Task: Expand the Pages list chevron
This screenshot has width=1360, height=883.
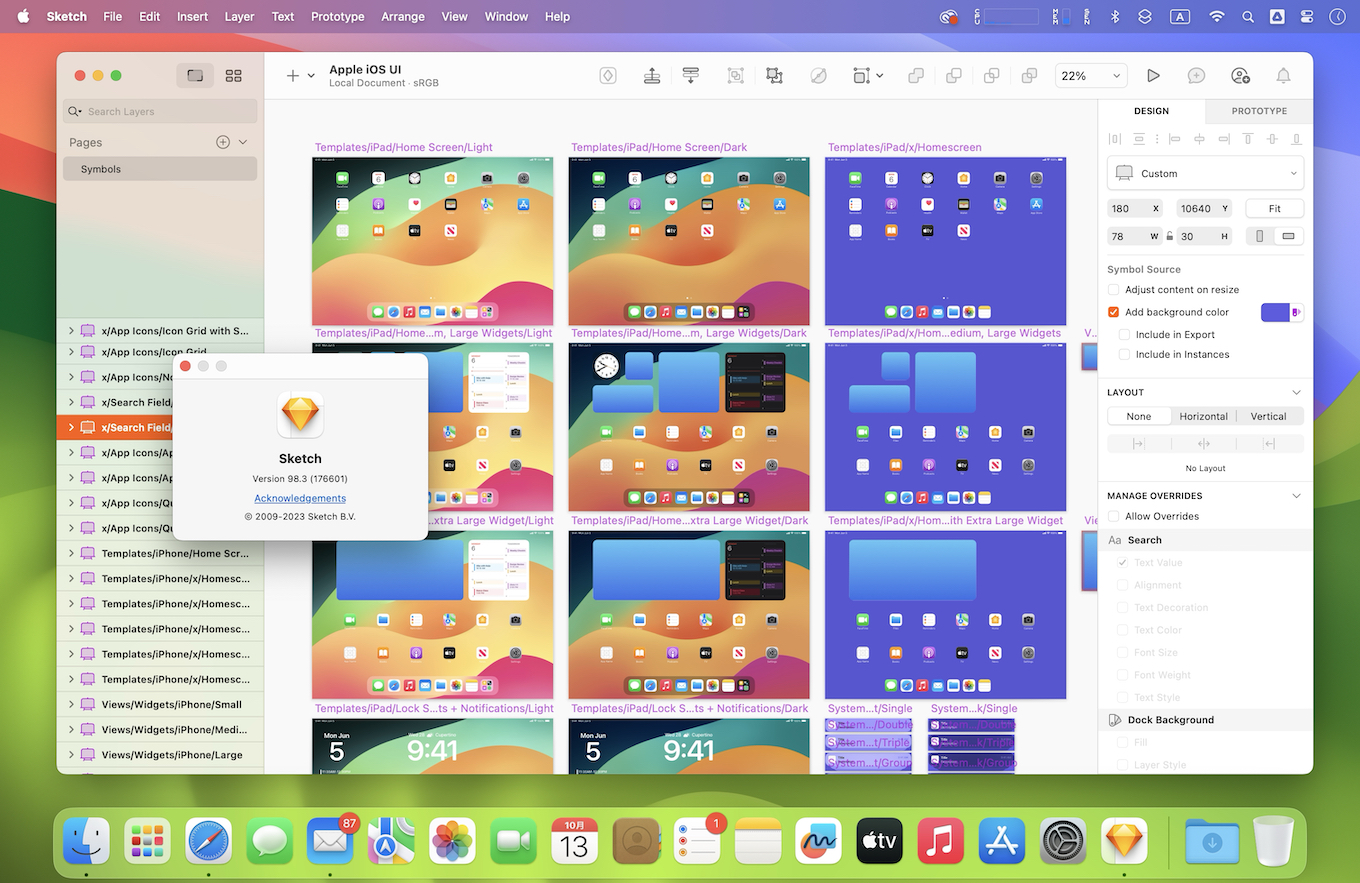Action: [x=243, y=142]
